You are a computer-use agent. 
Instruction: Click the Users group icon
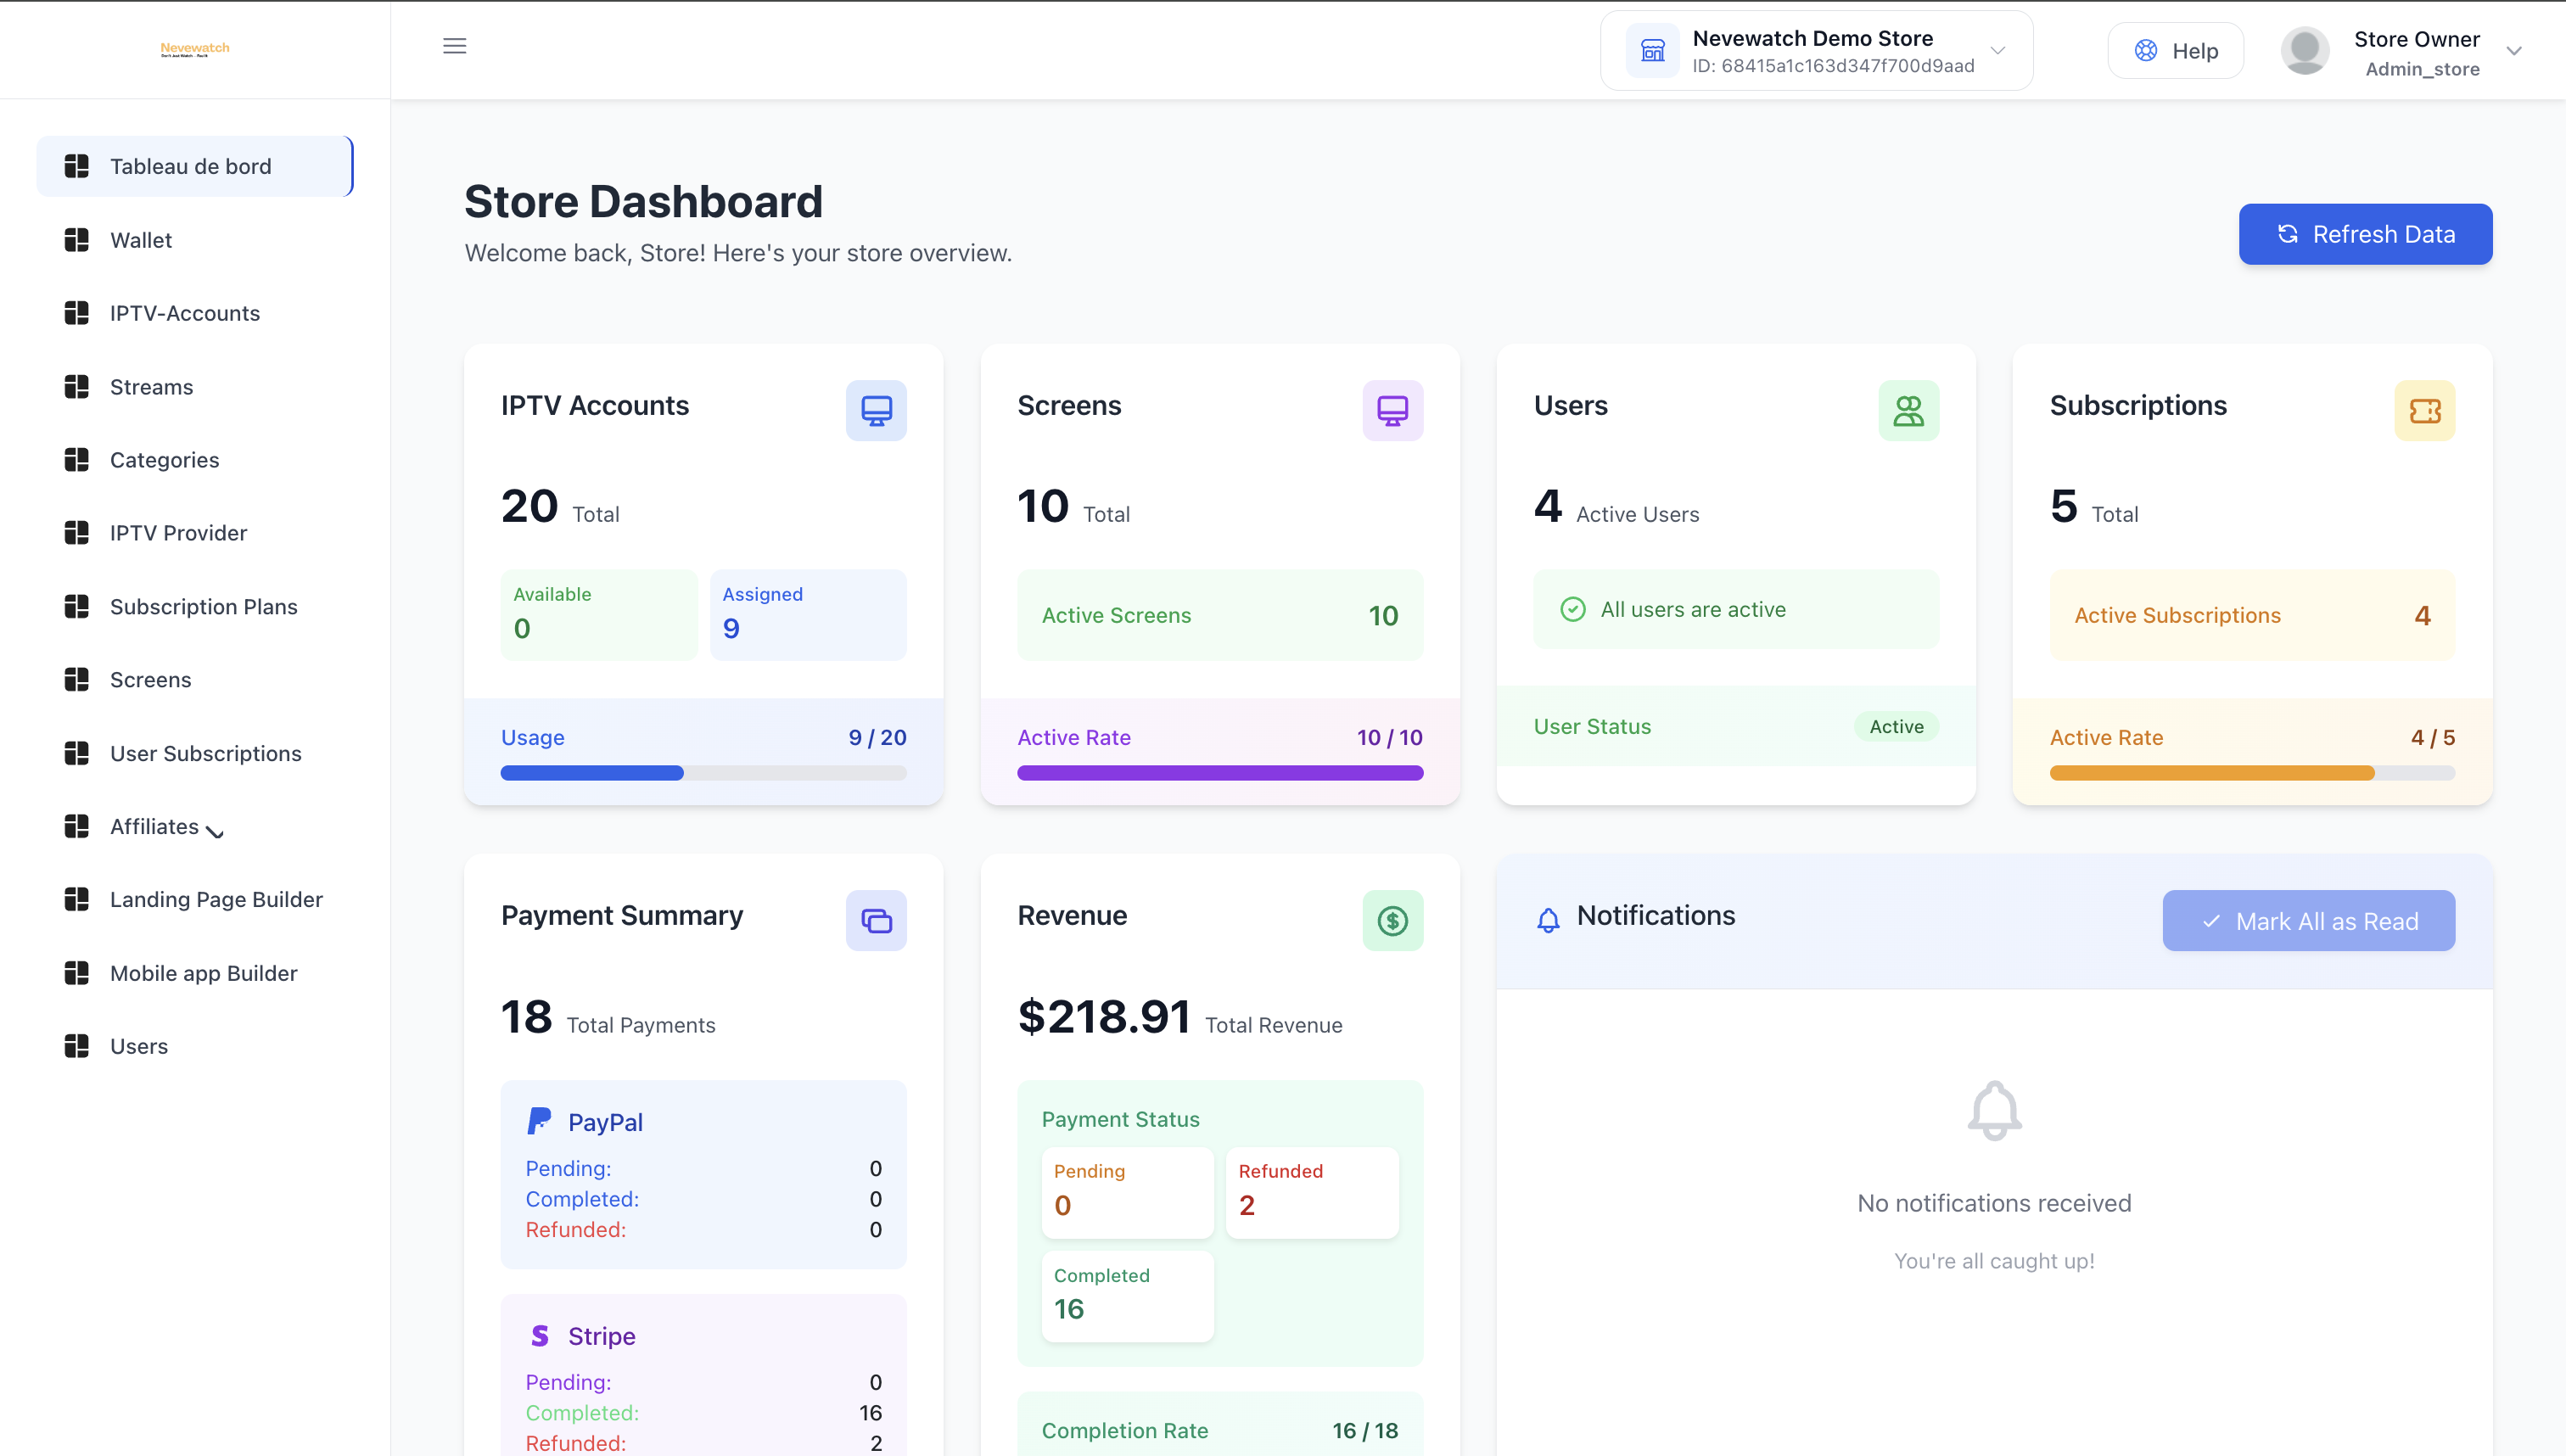coord(1908,410)
